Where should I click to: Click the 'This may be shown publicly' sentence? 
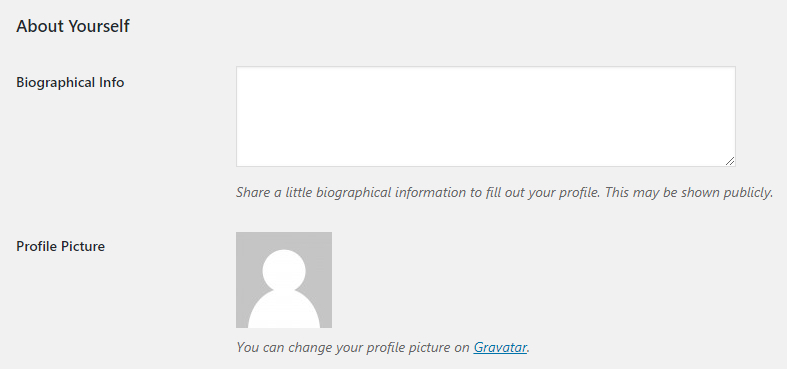(x=689, y=193)
